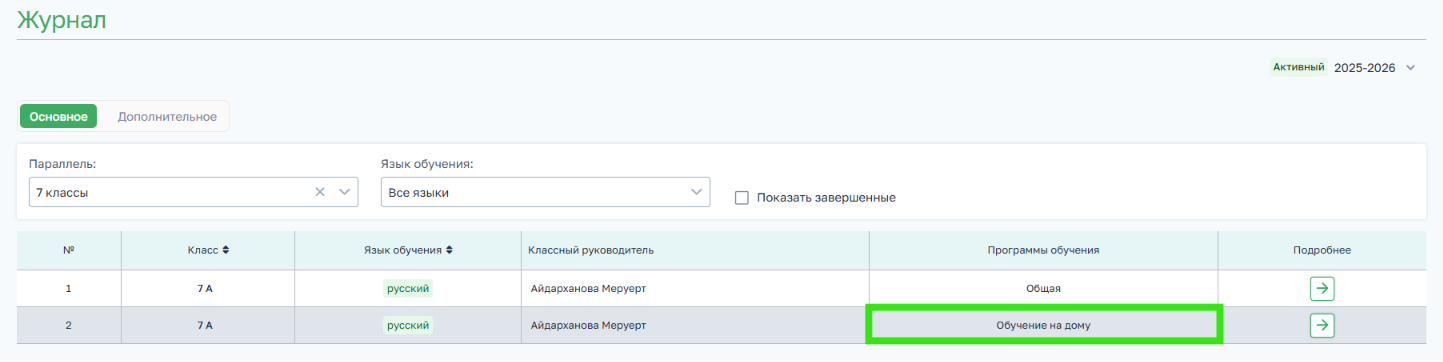Click Айдарханова Меруерт in row 1

(589, 288)
